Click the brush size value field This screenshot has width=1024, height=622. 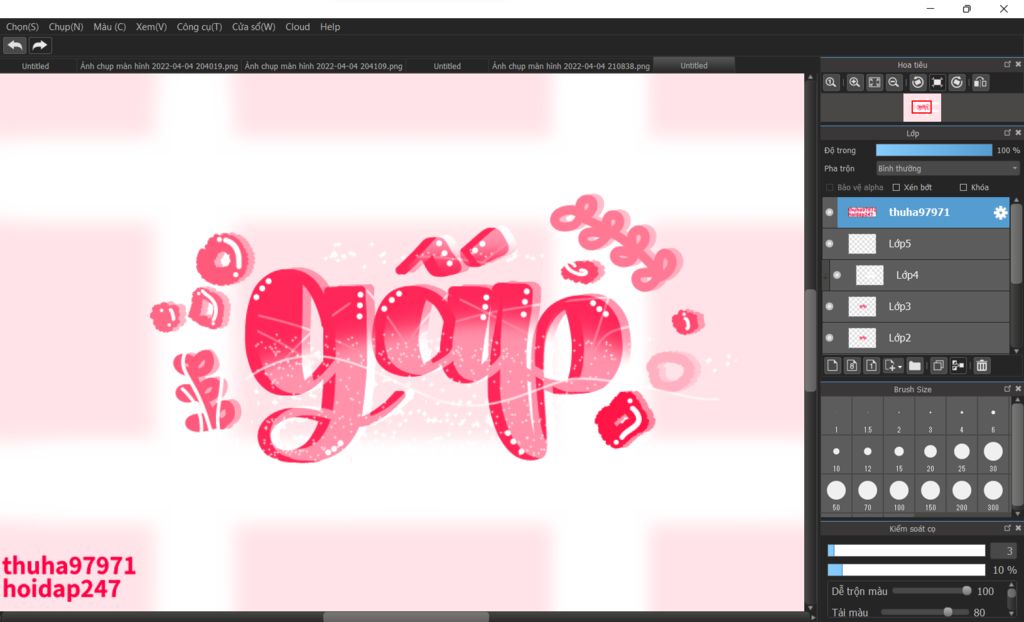click(1006, 551)
